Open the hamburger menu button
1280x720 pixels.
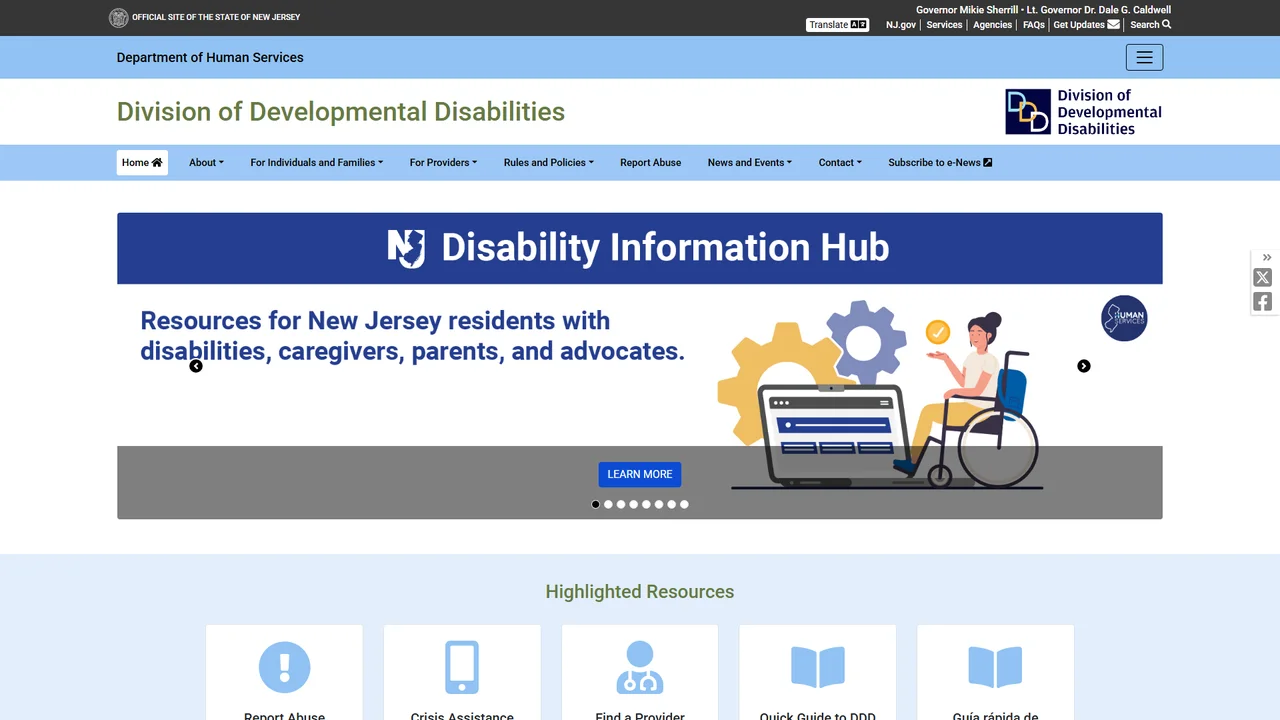click(x=1144, y=57)
